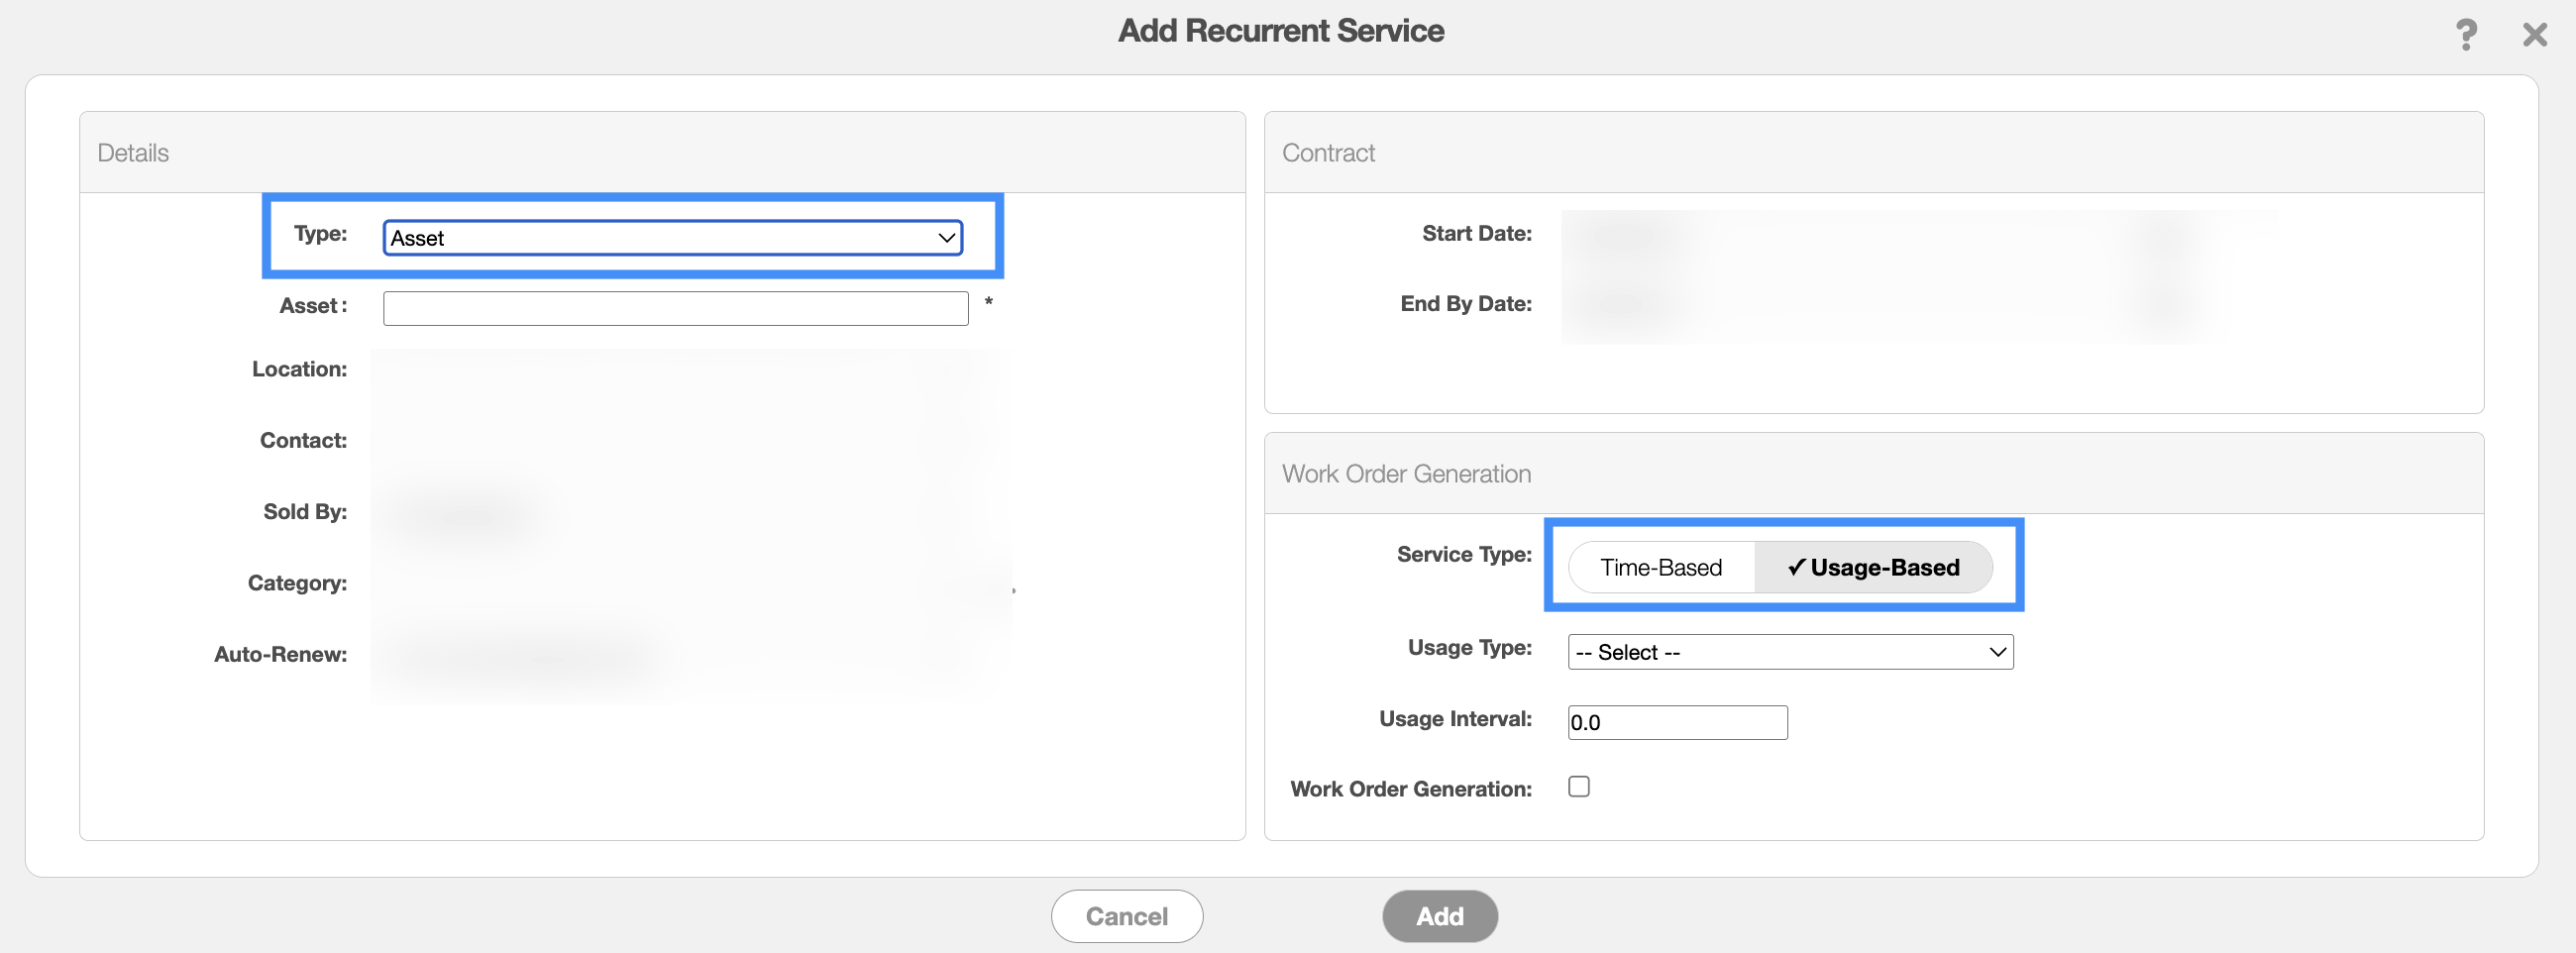
Task: Select the Time-Based service type
Action: click(1661, 567)
